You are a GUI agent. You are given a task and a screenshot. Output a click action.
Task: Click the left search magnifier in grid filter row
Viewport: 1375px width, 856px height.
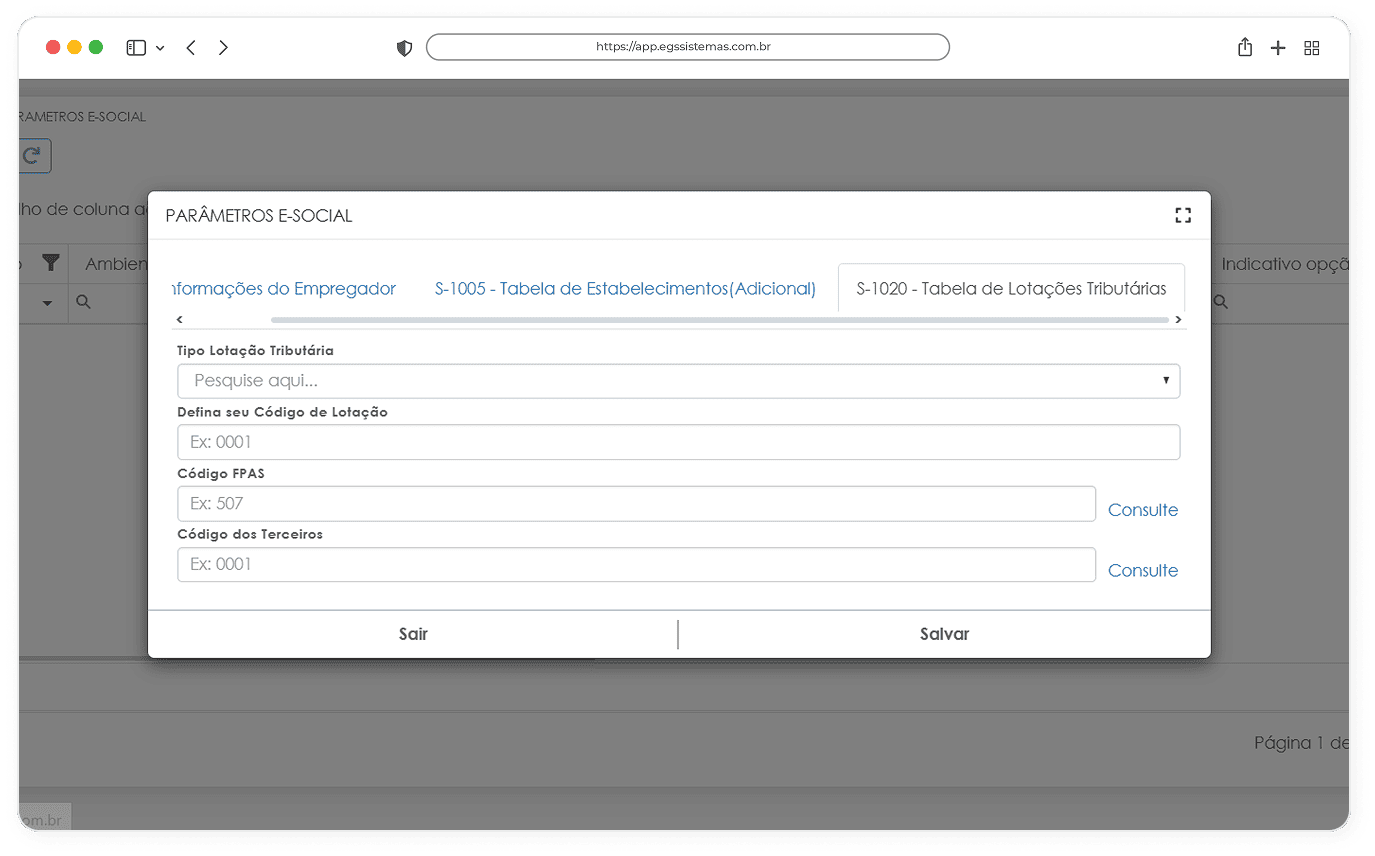pos(84,302)
